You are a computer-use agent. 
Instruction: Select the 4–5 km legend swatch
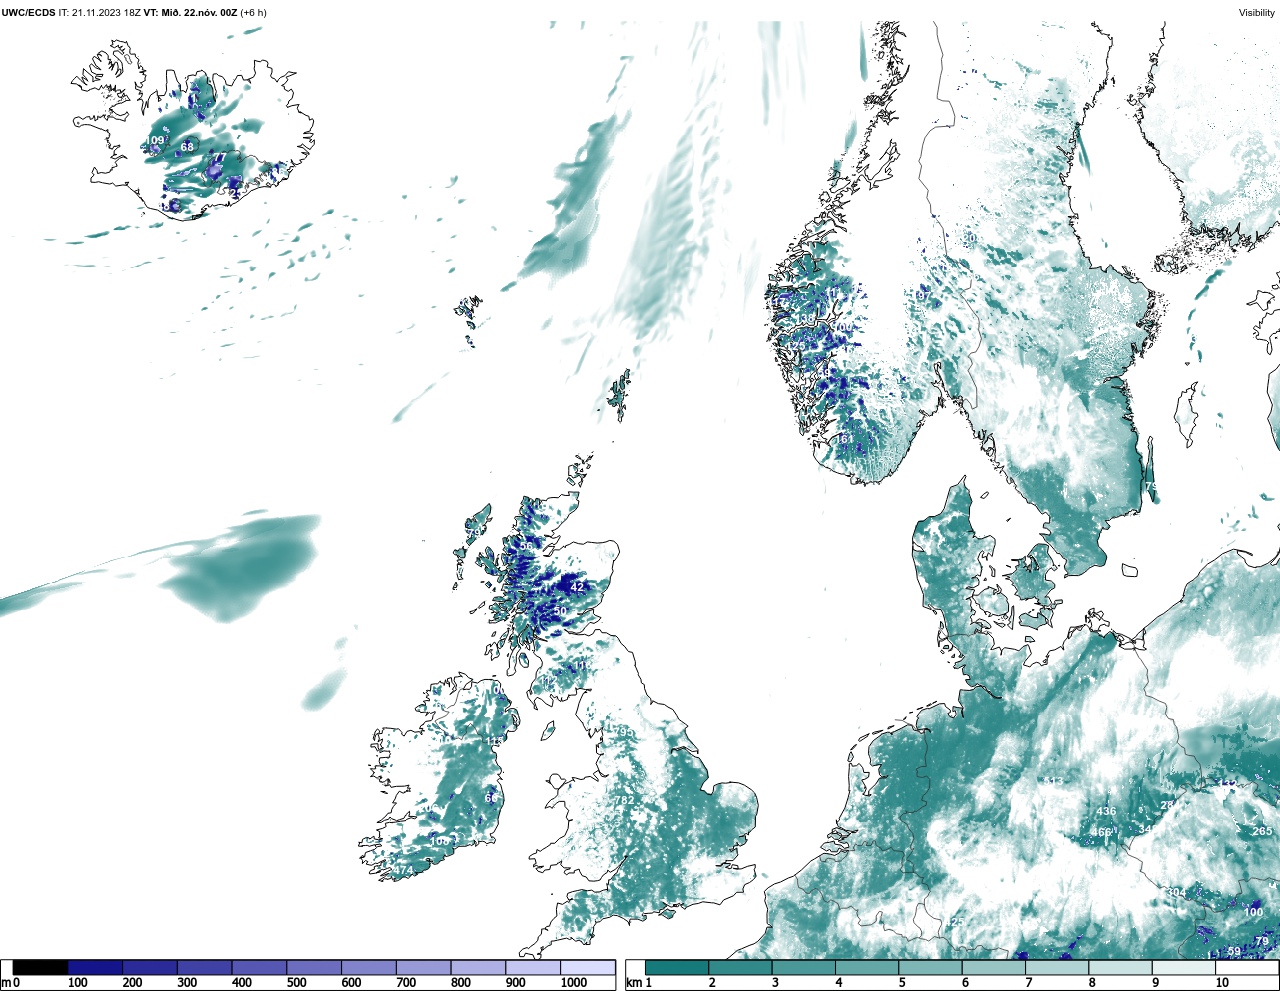pos(867,968)
